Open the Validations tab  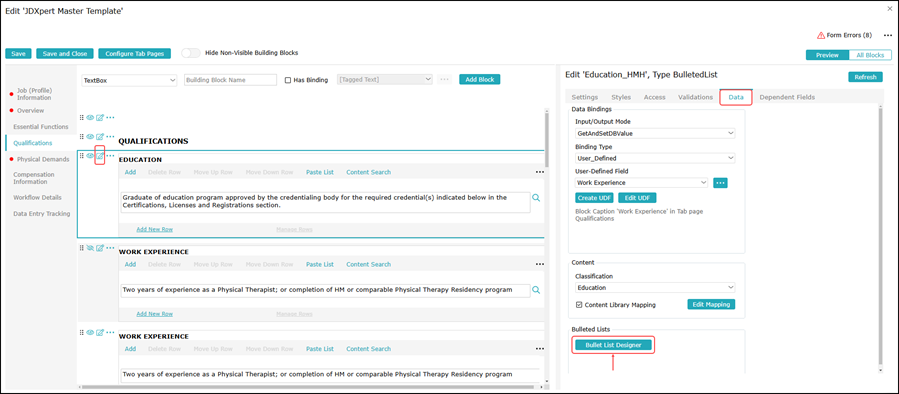pyautogui.click(x=695, y=97)
